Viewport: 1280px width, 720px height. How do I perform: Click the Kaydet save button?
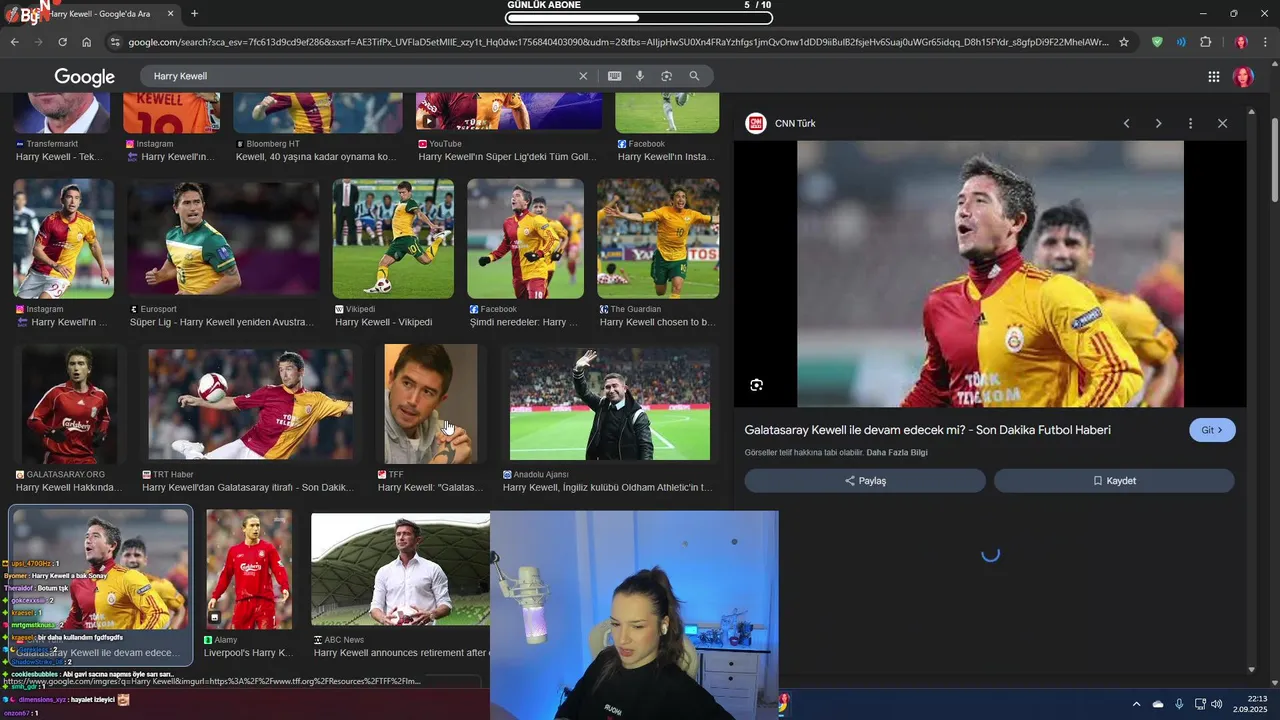tap(1114, 481)
